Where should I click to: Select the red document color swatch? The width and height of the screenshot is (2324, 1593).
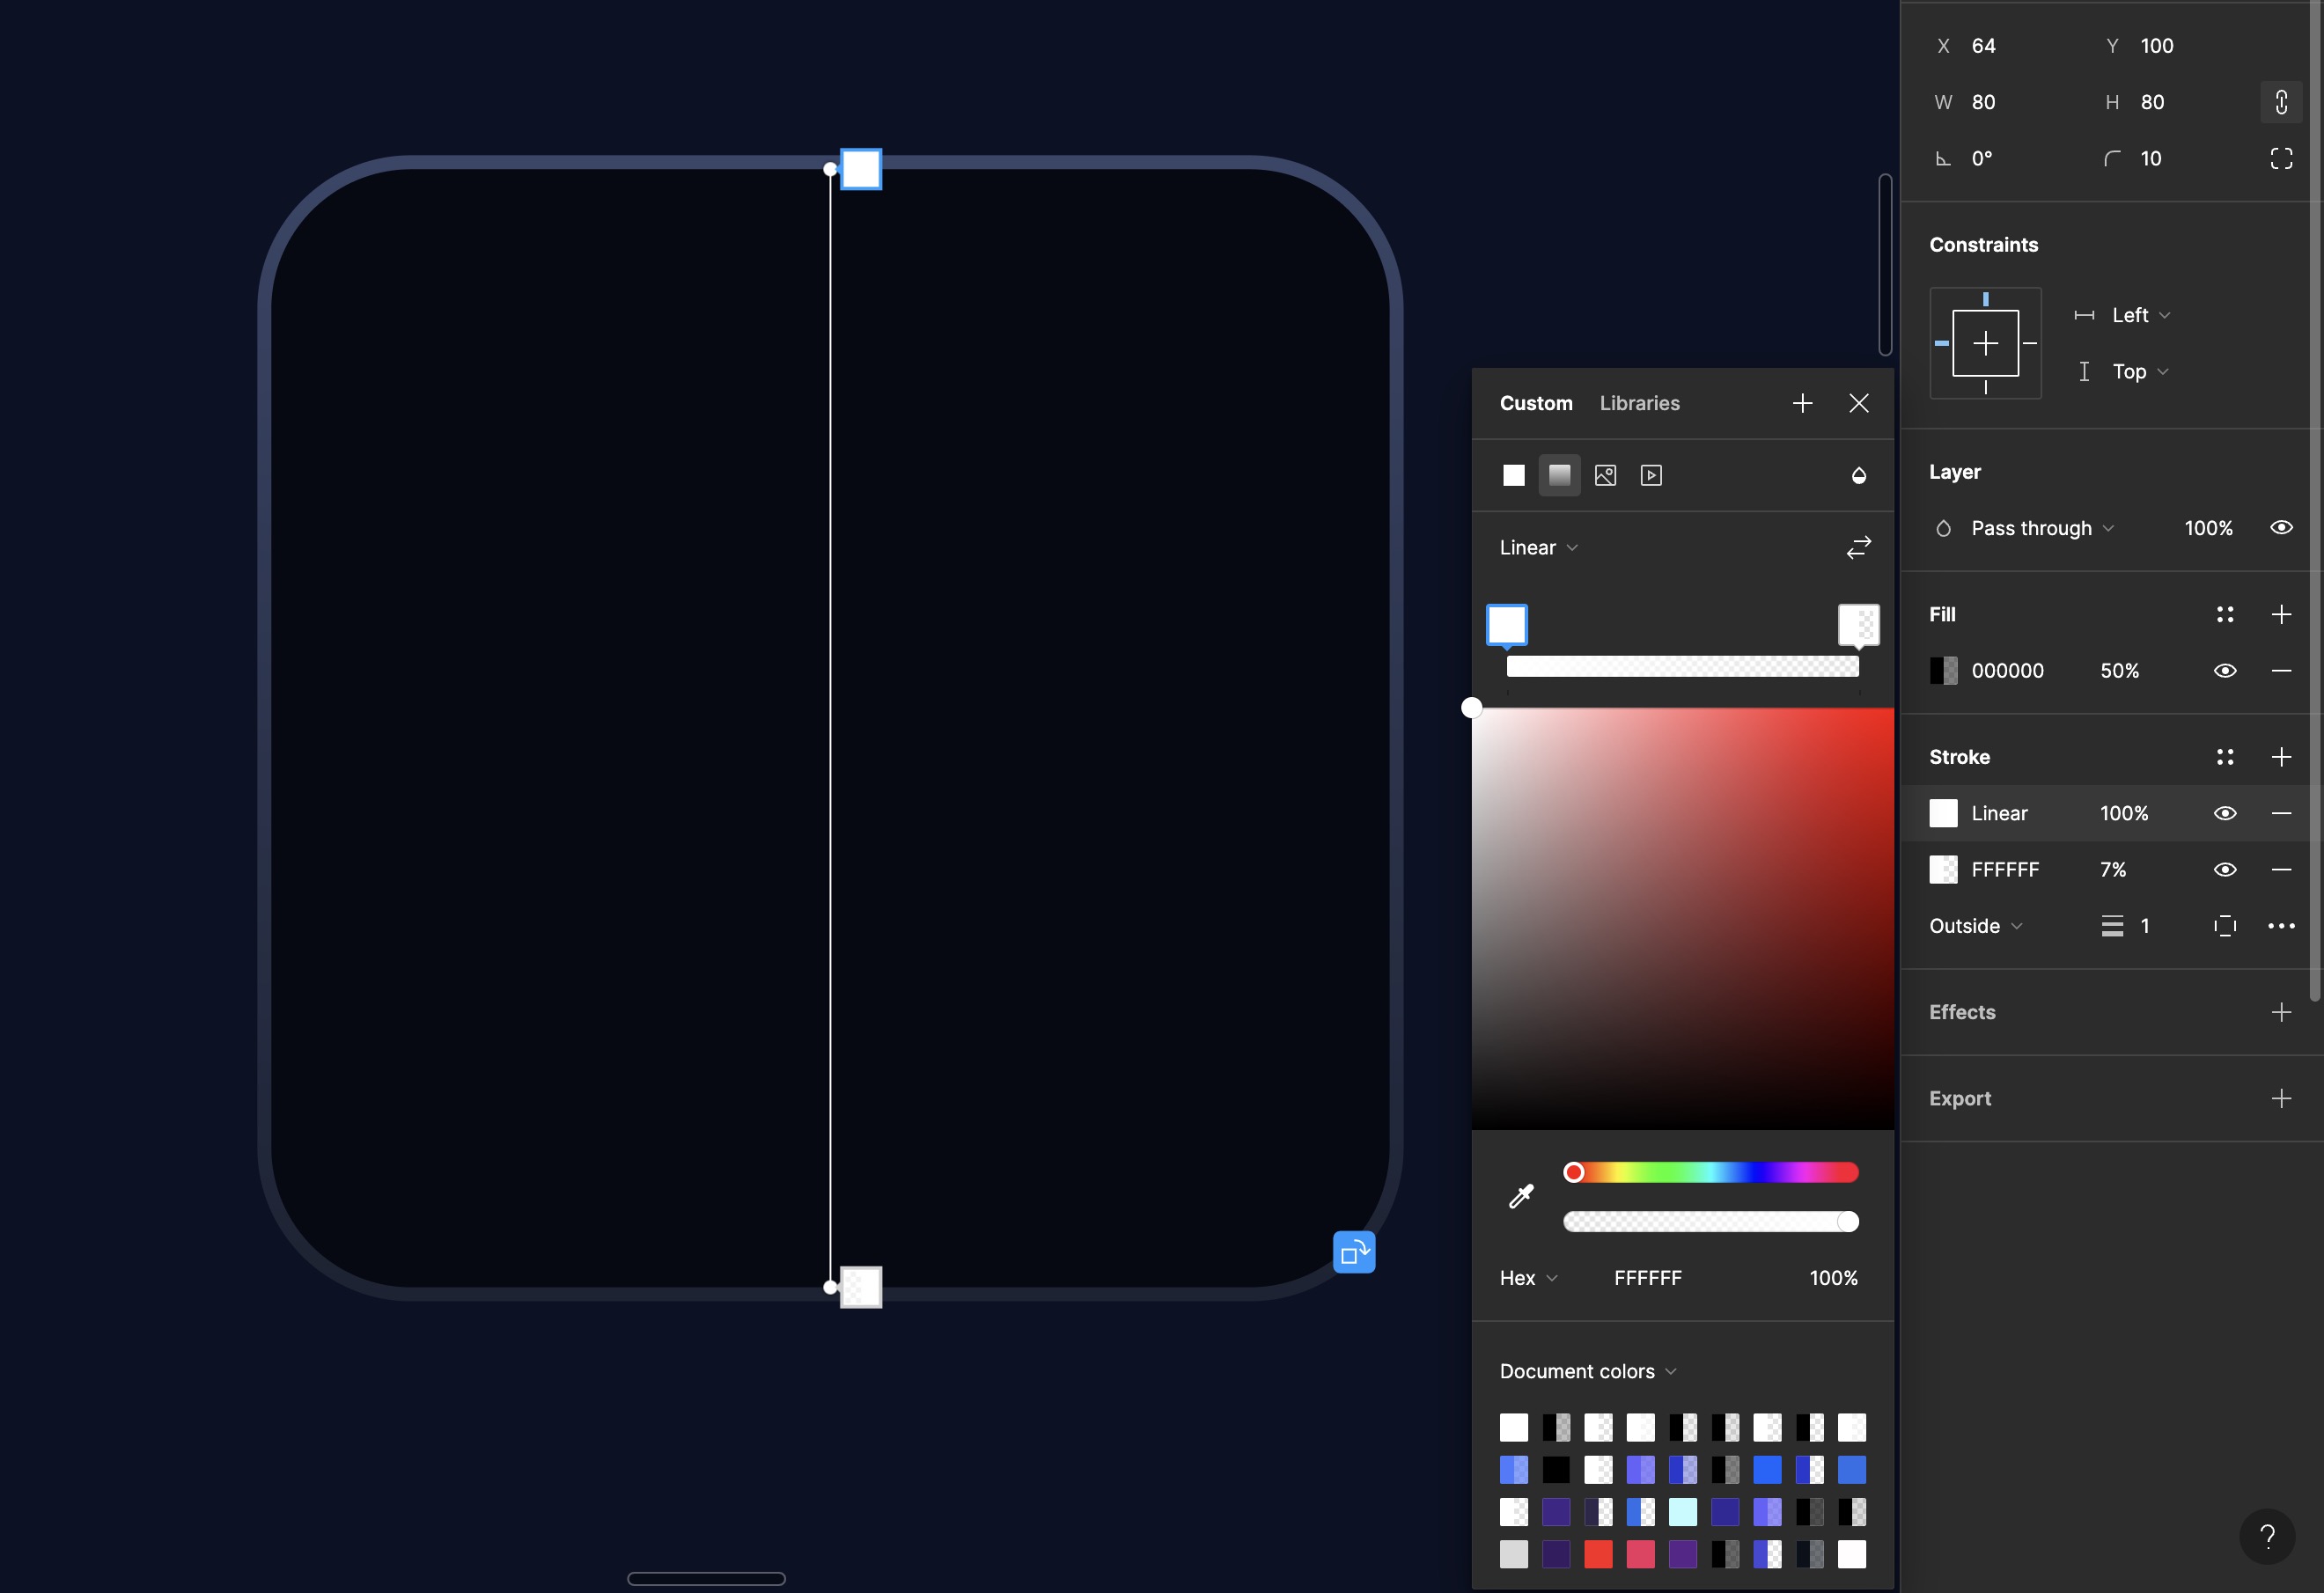1597,1554
